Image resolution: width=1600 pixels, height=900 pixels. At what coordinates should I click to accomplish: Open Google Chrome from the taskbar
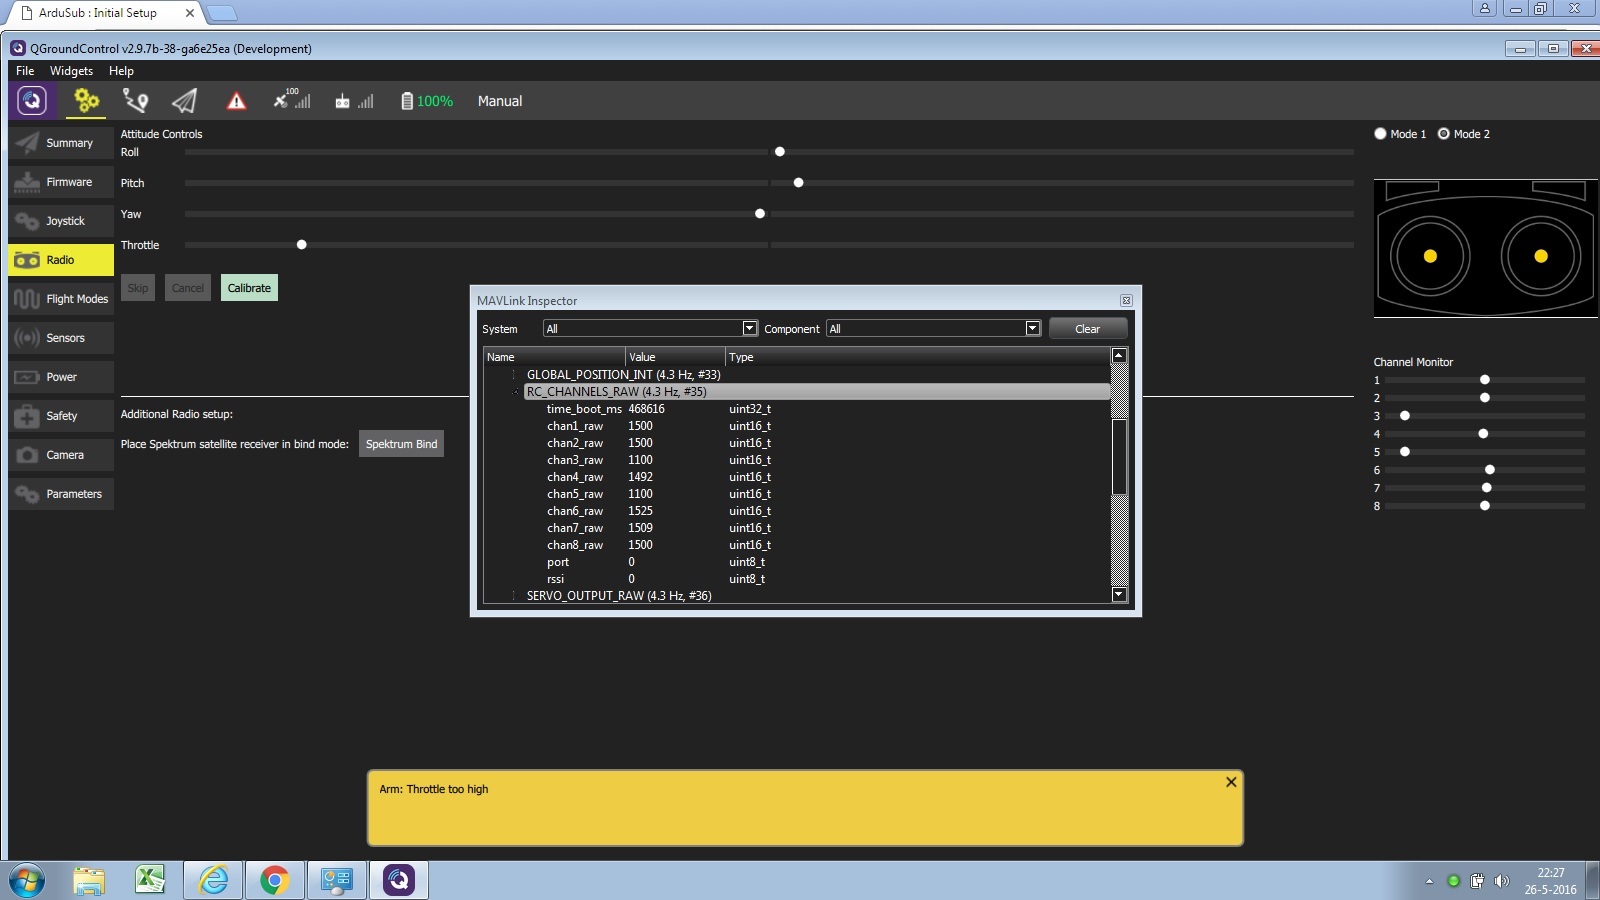[275, 881]
